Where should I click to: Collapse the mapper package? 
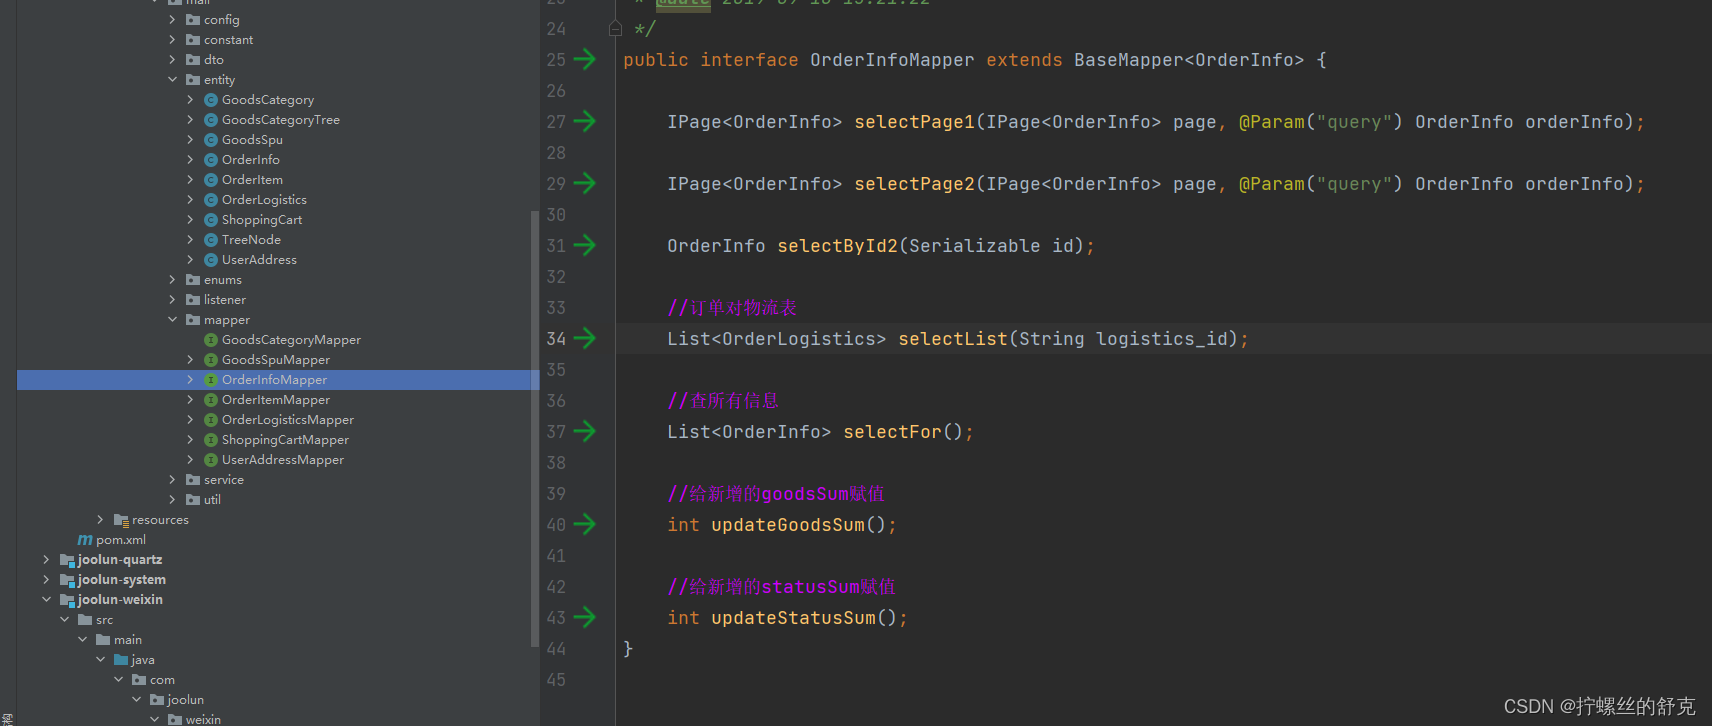pyautogui.click(x=172, y=320)
